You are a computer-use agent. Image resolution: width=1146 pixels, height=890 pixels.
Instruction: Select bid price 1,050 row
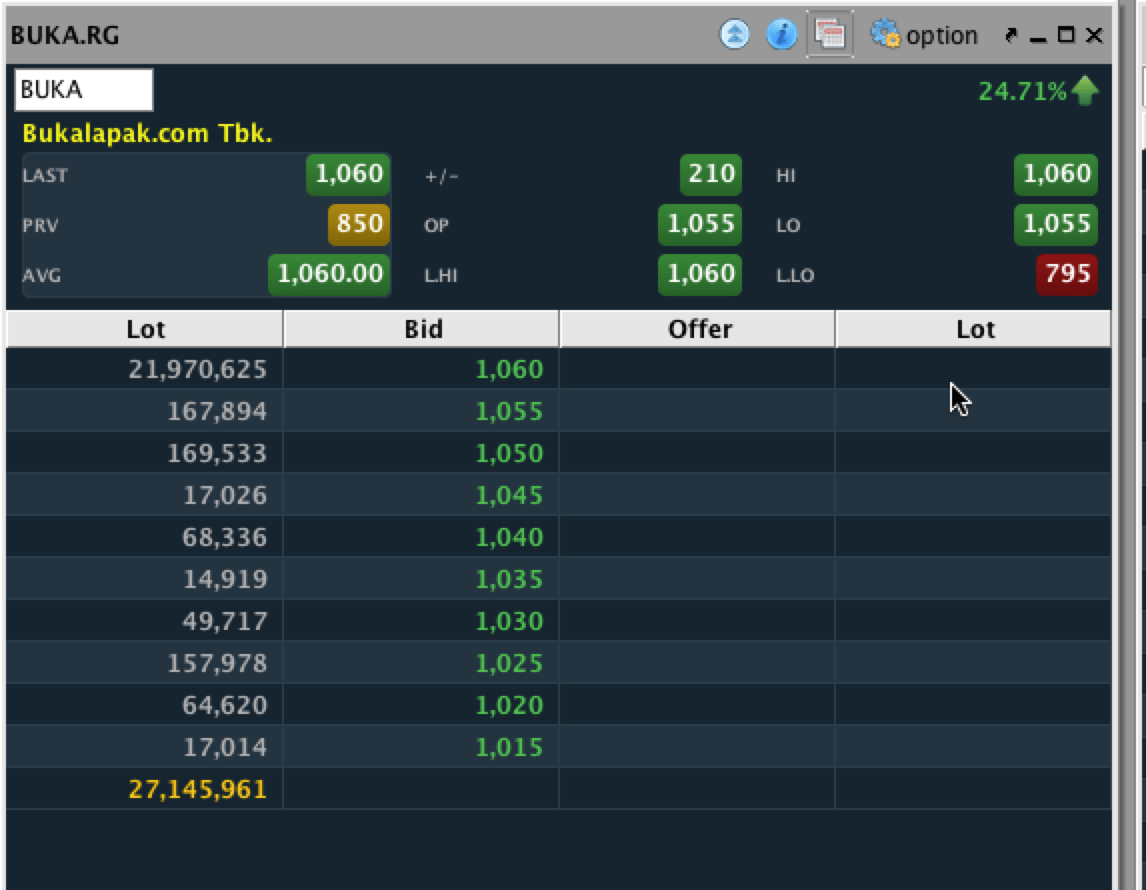click(x=509, y=453)
